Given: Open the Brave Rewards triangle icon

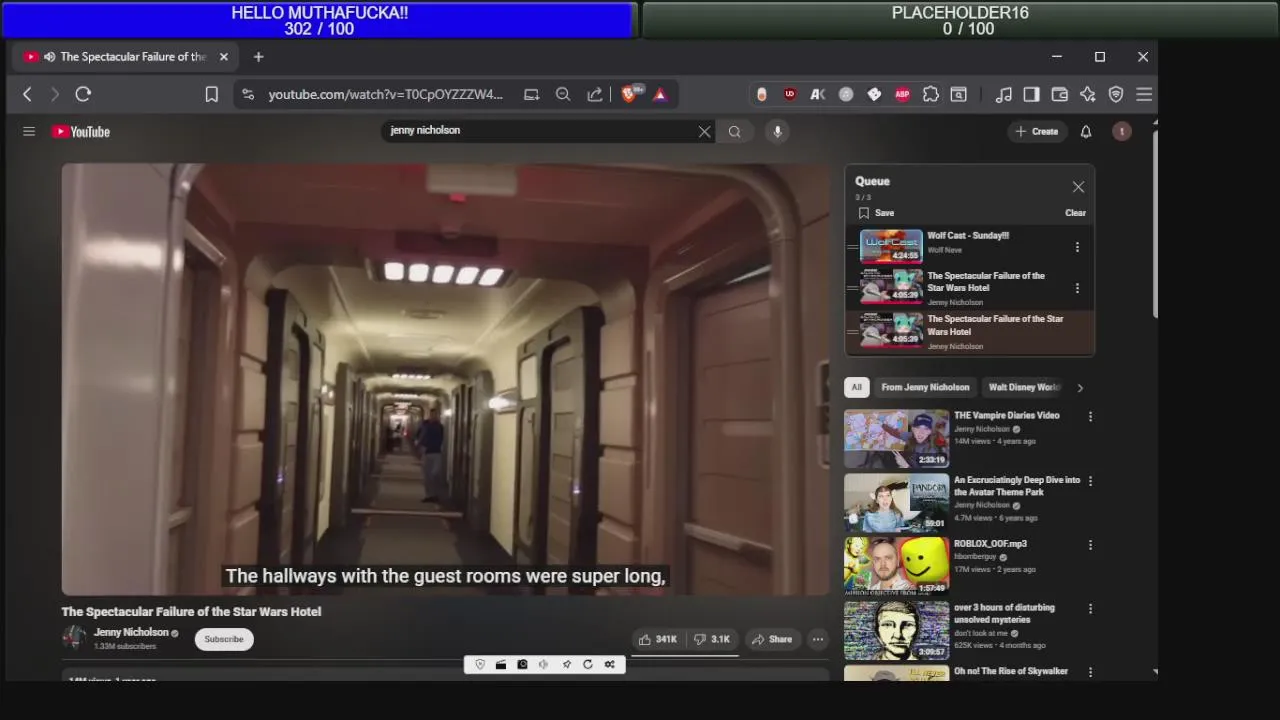Looking at the screenshot, I should click(x=660, y=94).
